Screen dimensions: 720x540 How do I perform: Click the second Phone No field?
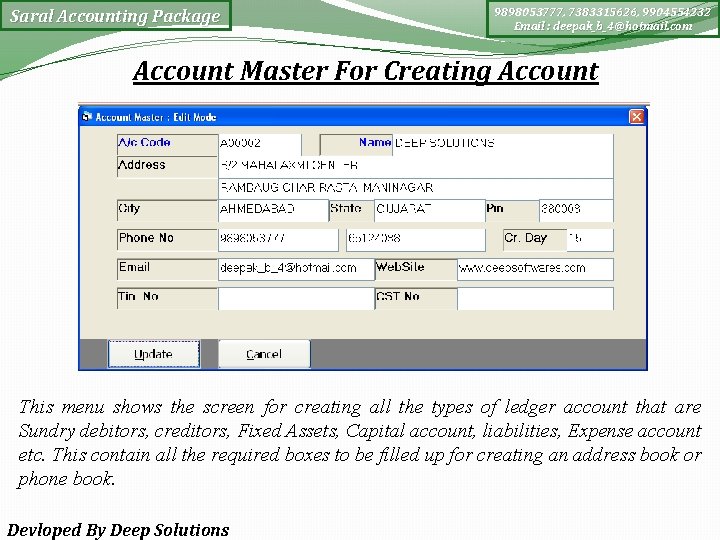tap(416, 240)
